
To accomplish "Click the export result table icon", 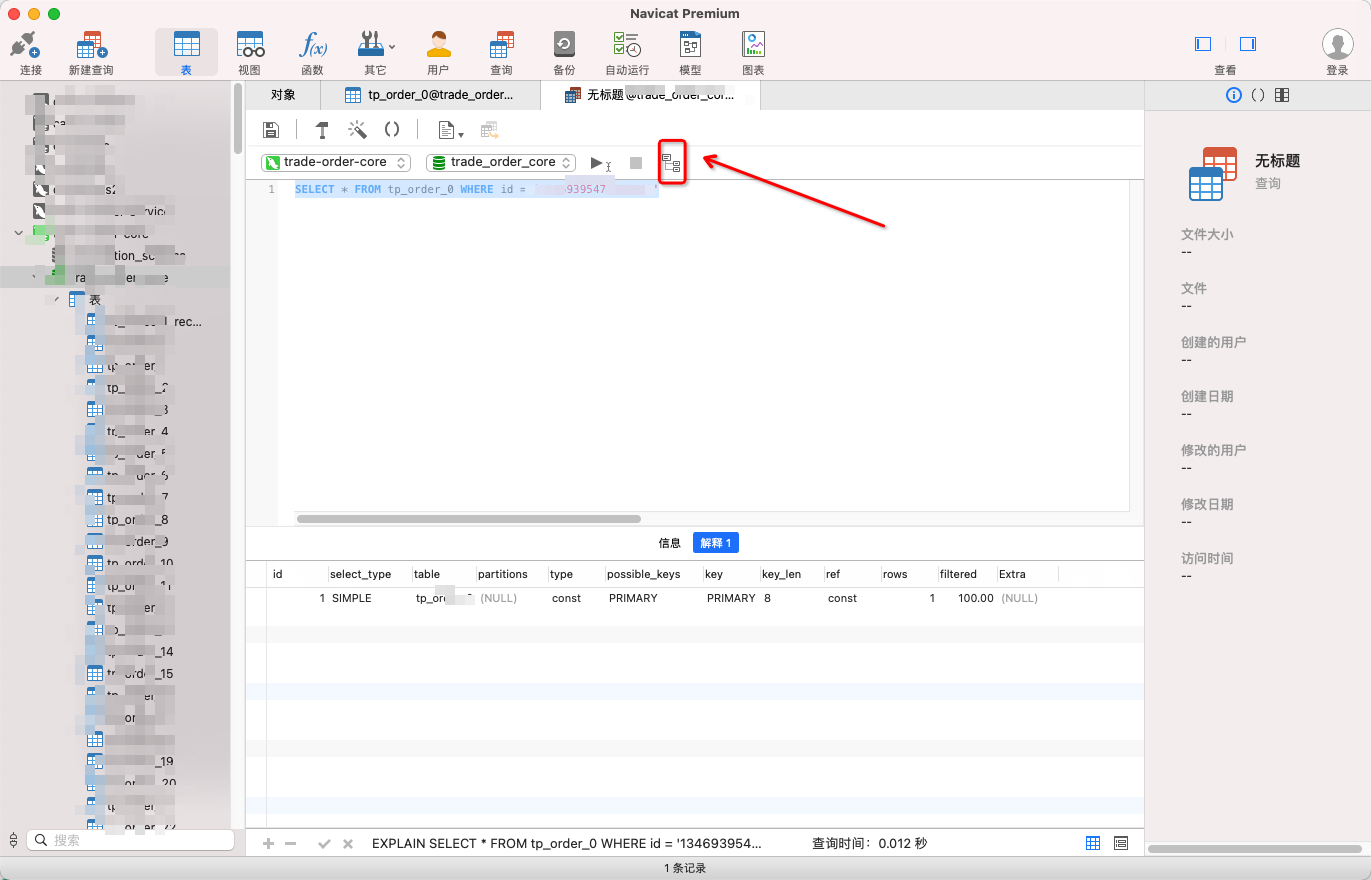I will click(489, 130).
